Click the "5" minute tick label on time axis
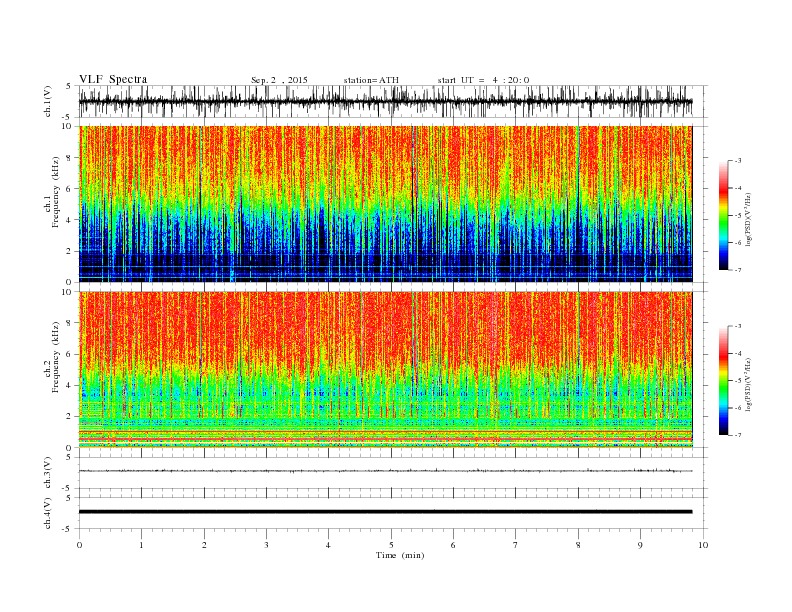This screenshot has height=612, width=792. coord(391,545)
